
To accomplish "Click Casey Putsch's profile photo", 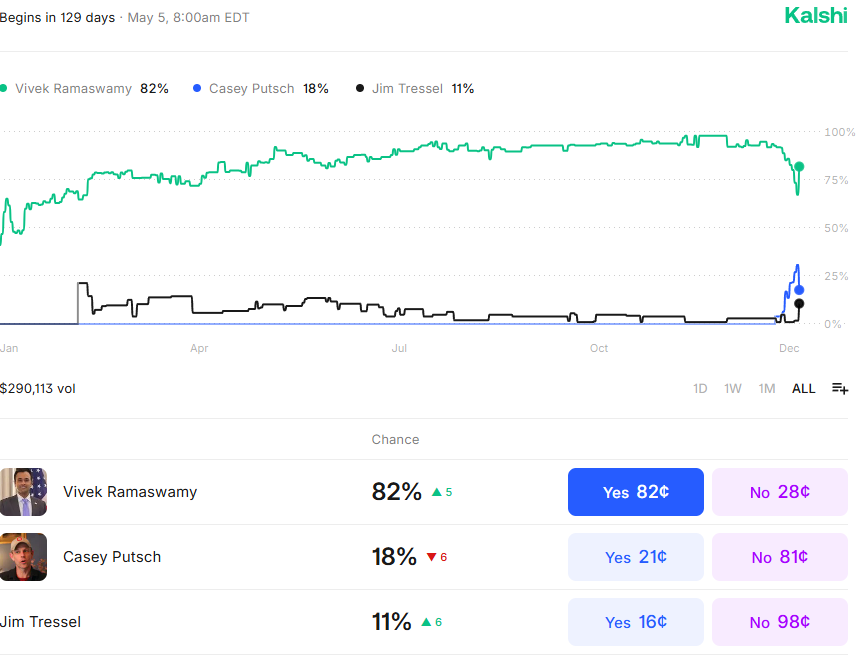I will (24, 557).
